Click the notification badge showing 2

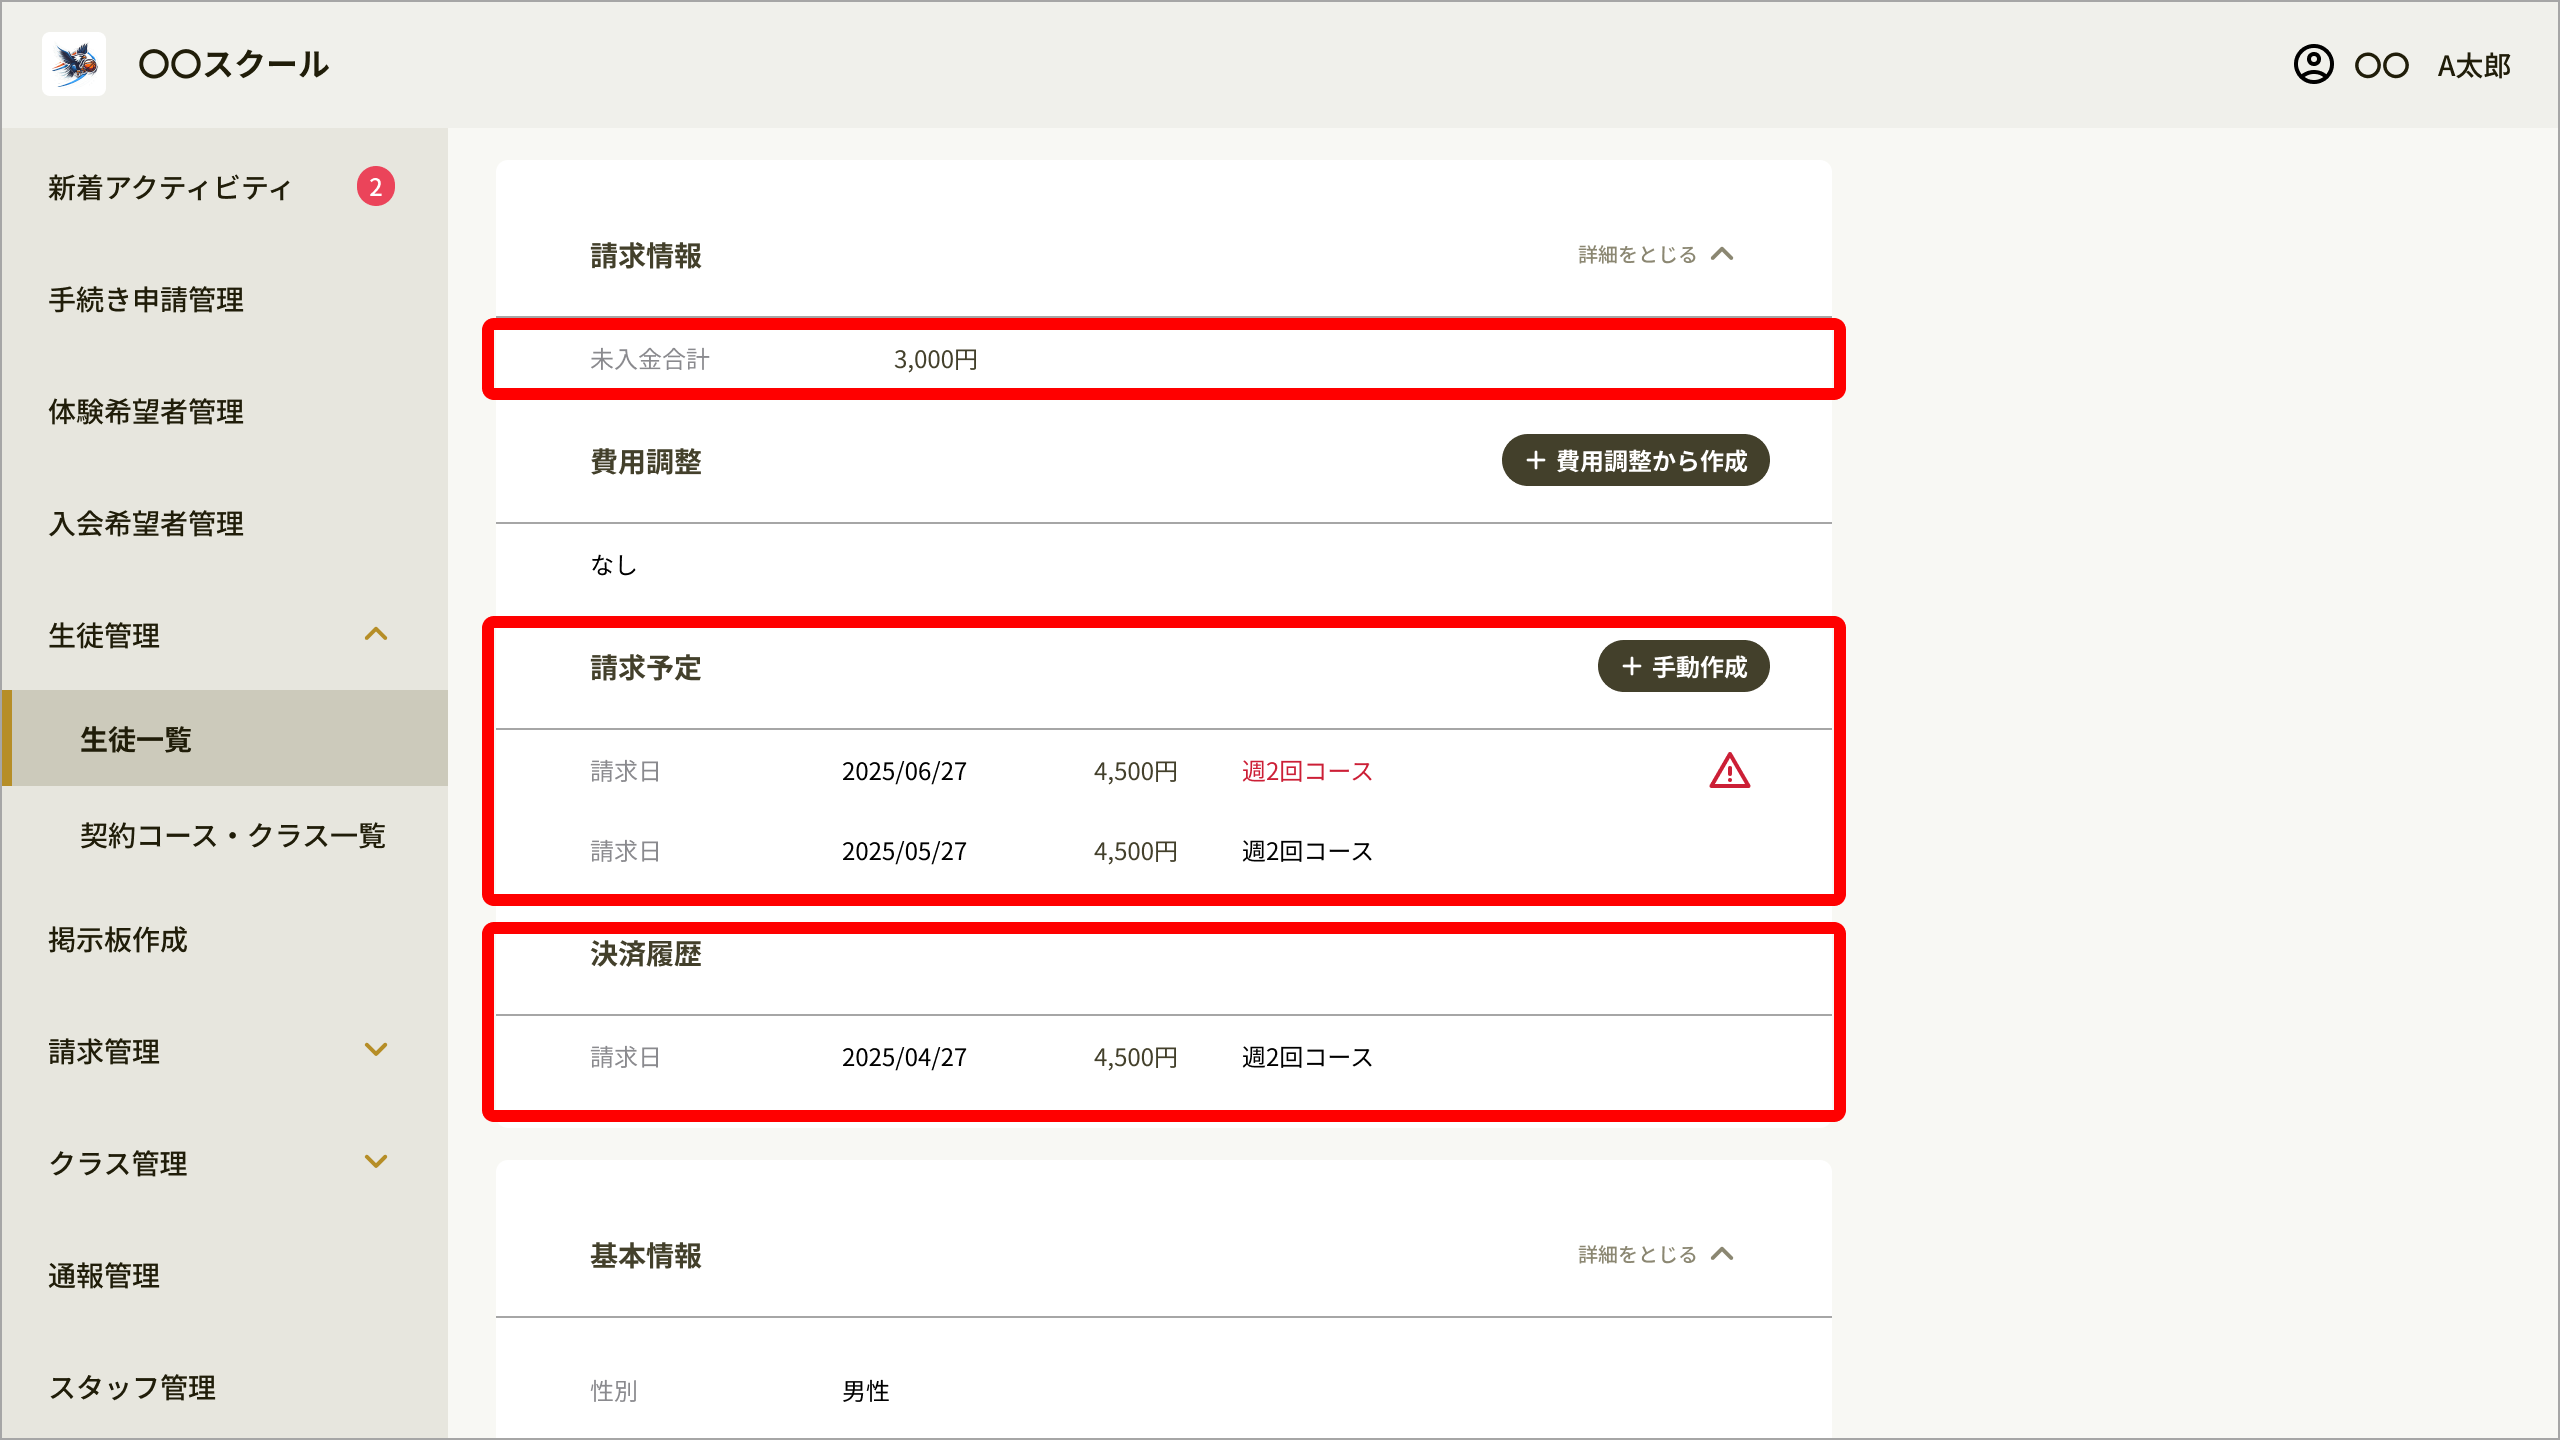coord(376,187)
